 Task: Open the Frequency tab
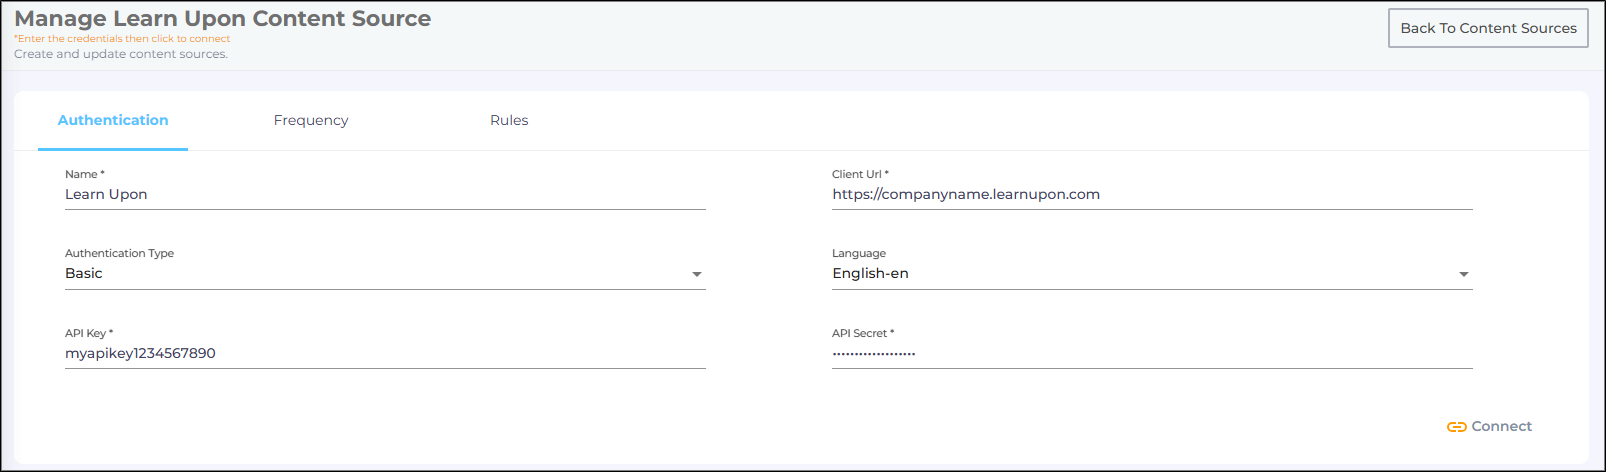pos(311,120)
